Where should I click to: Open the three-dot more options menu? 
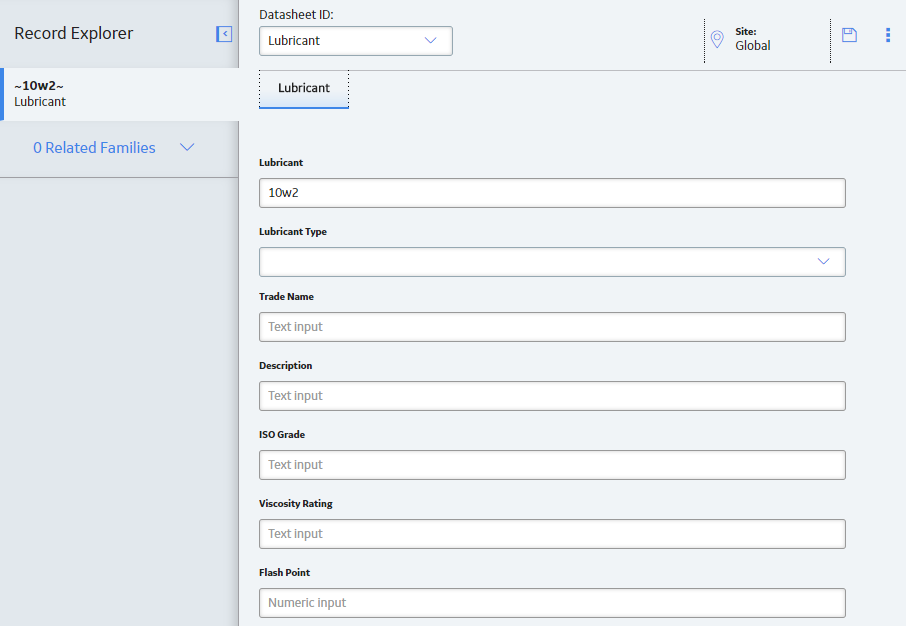(888, 35)
